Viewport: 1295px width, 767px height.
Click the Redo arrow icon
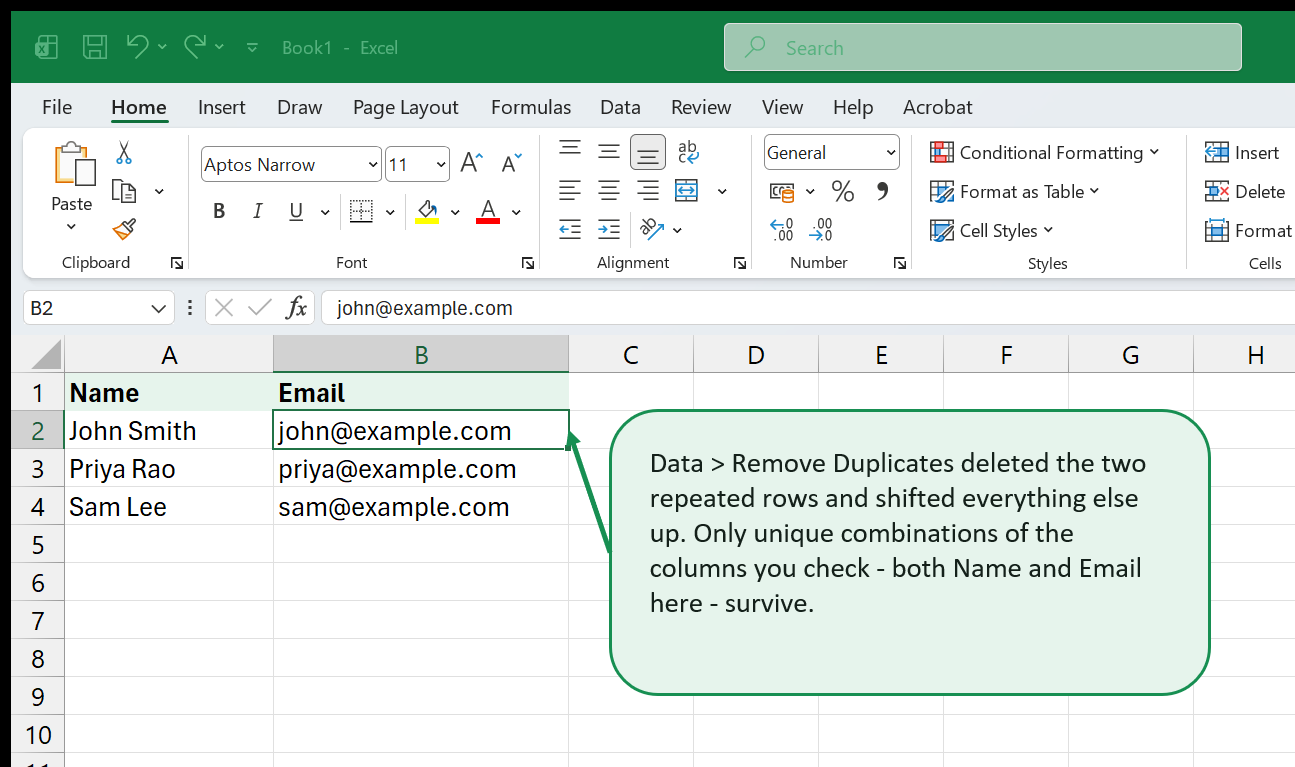(195, 46)
